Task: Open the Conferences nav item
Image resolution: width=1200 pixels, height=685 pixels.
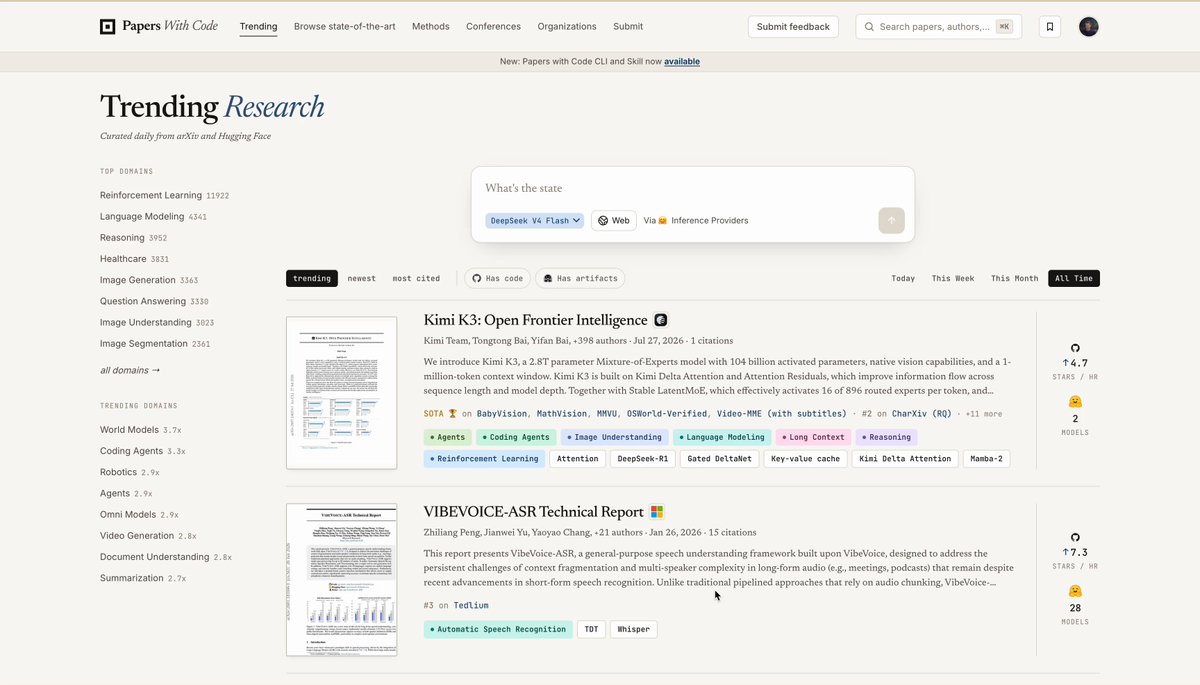Action: pos(493,26)
